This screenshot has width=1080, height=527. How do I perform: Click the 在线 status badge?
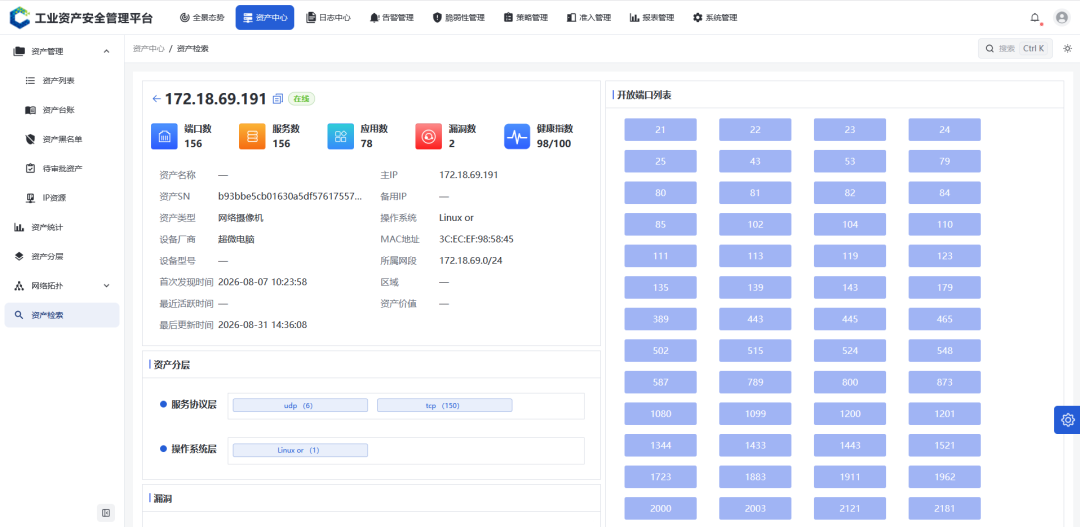(x=302, y=99)
